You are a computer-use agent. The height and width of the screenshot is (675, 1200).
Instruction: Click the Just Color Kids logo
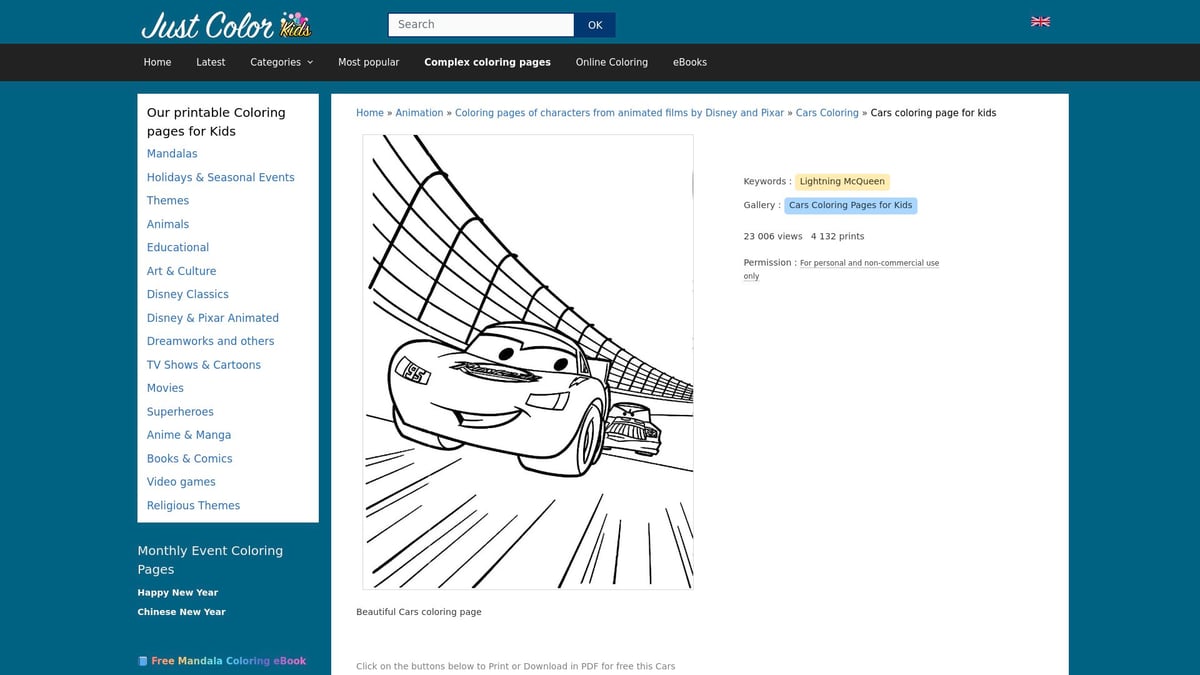(228, 24)
